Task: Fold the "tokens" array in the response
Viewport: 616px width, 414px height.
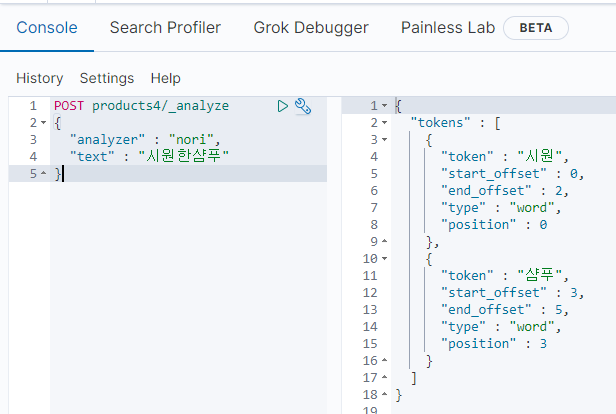Action: (x=386, y=123)
